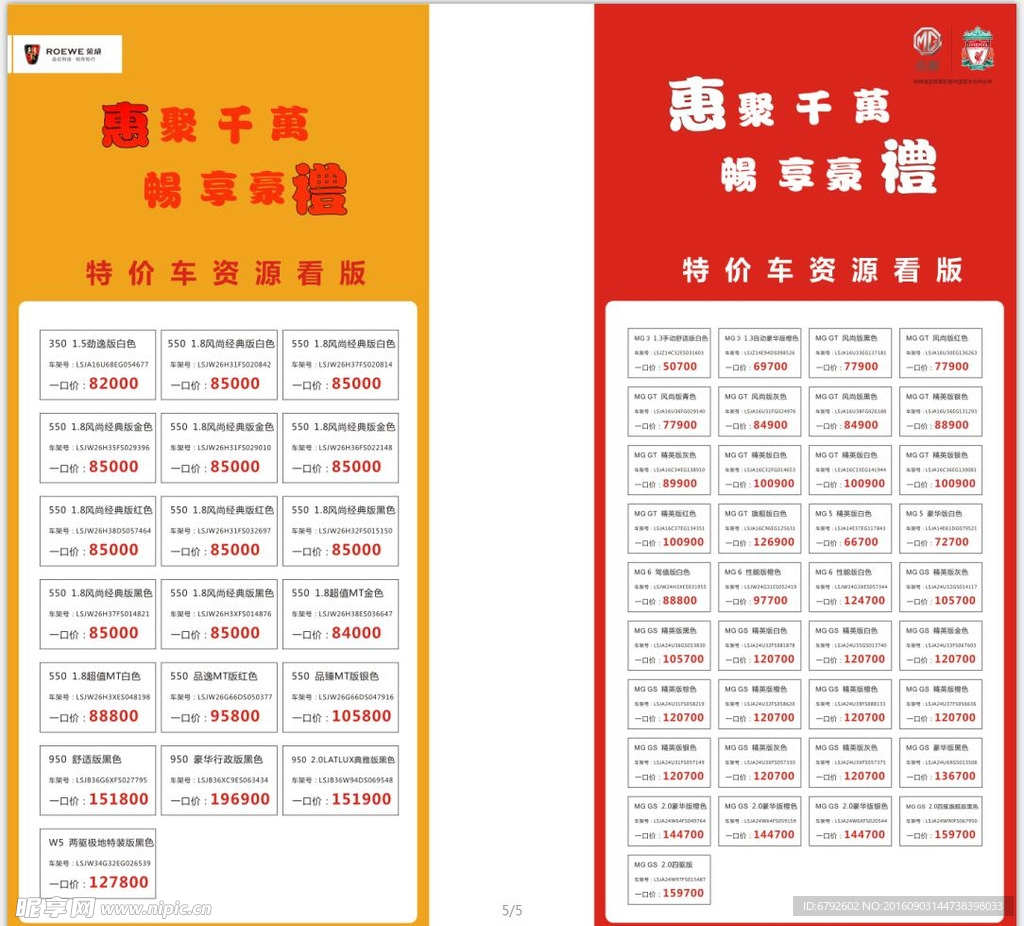Click the ID and NO watermark text
The image size is (1024, 926).
[902, 906]
